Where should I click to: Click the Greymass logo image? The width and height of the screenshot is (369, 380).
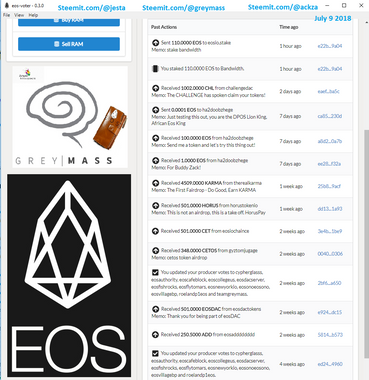point(70,117)
